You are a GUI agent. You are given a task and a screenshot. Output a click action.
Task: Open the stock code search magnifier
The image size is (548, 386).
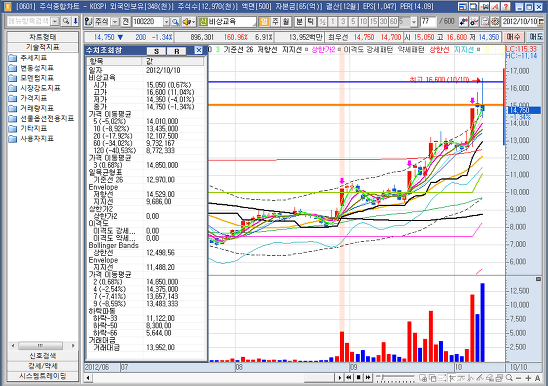coord(175,22)
